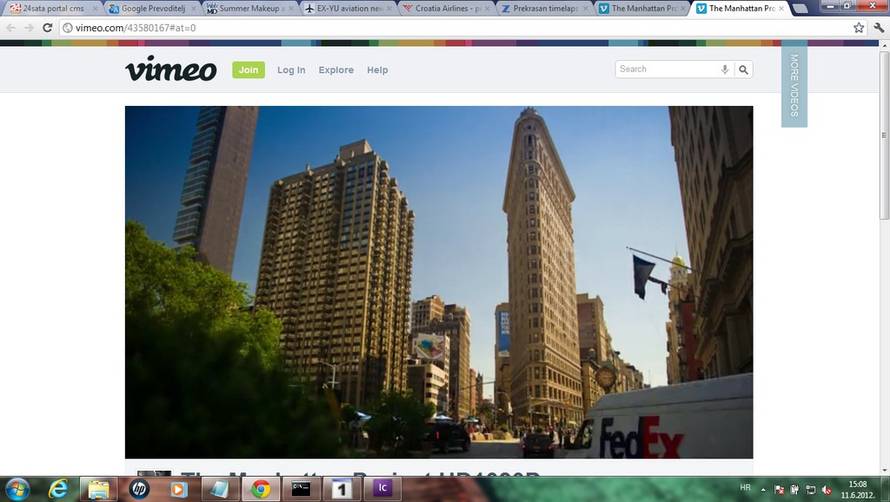This screenshot has height=502, width=890.
Task: Click the page vertical scrollbar thumb
Action: click(884, 136)
